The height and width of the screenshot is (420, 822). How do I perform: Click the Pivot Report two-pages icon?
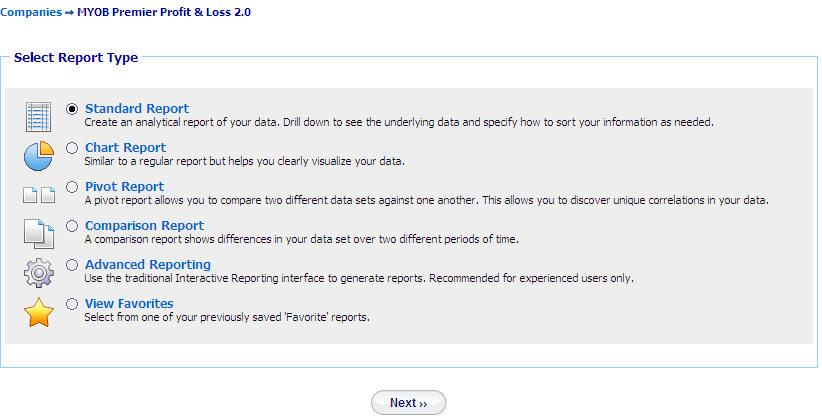pyautogui.click(x=39, y=195)
